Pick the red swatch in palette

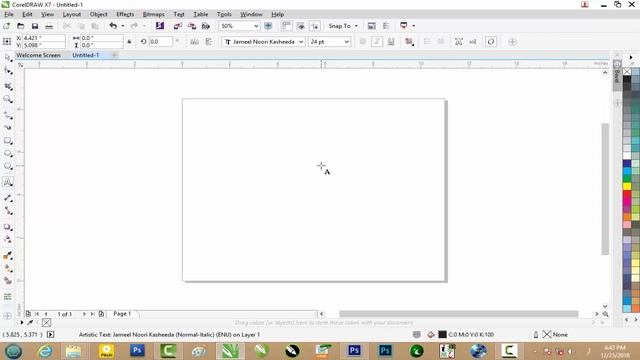627,194
